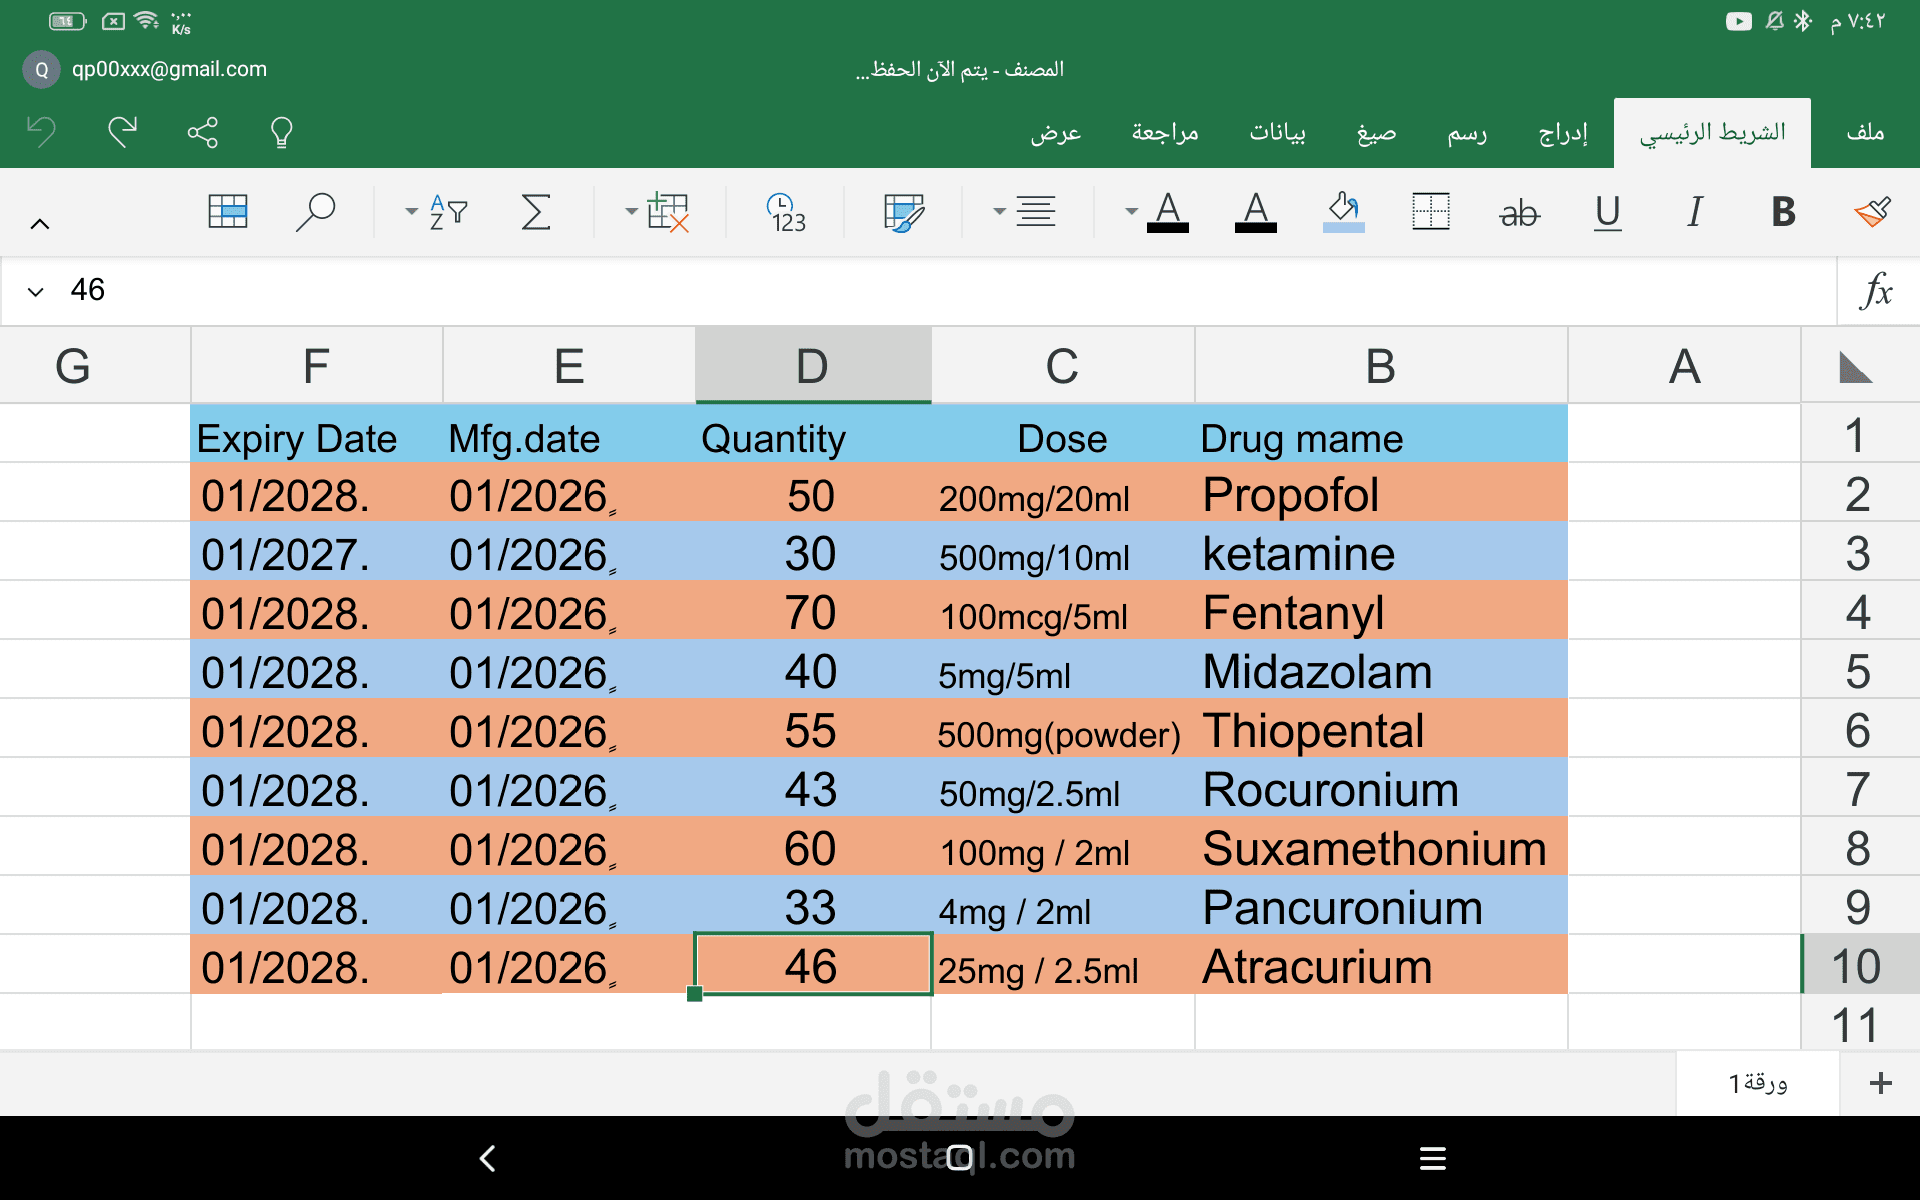1920x1200 pixels.
Task: Click the Borders icon on the ribbon
Action: pyautogui.click(x=1430, y=212)
